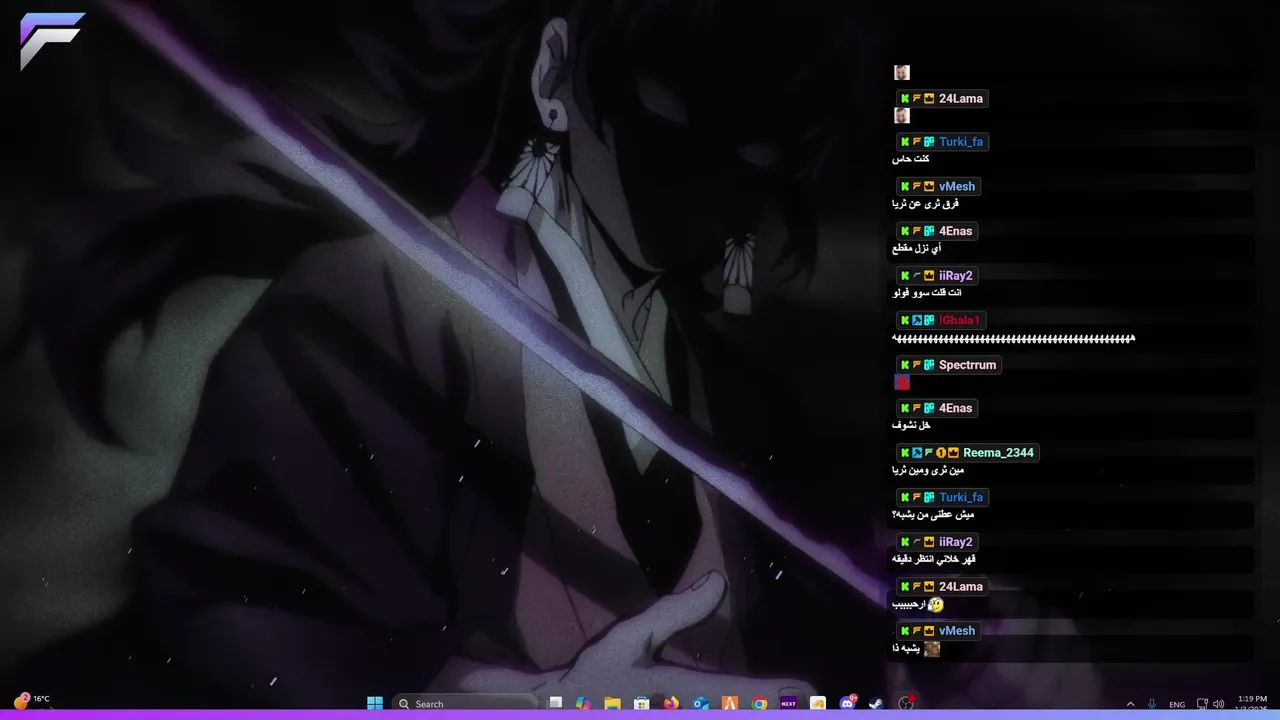The width and height of the screenshot is (1280, 720).
Task: Click Turki_fa's message 'ميش عطني من يشبه؟'
Action: (933, 515)
